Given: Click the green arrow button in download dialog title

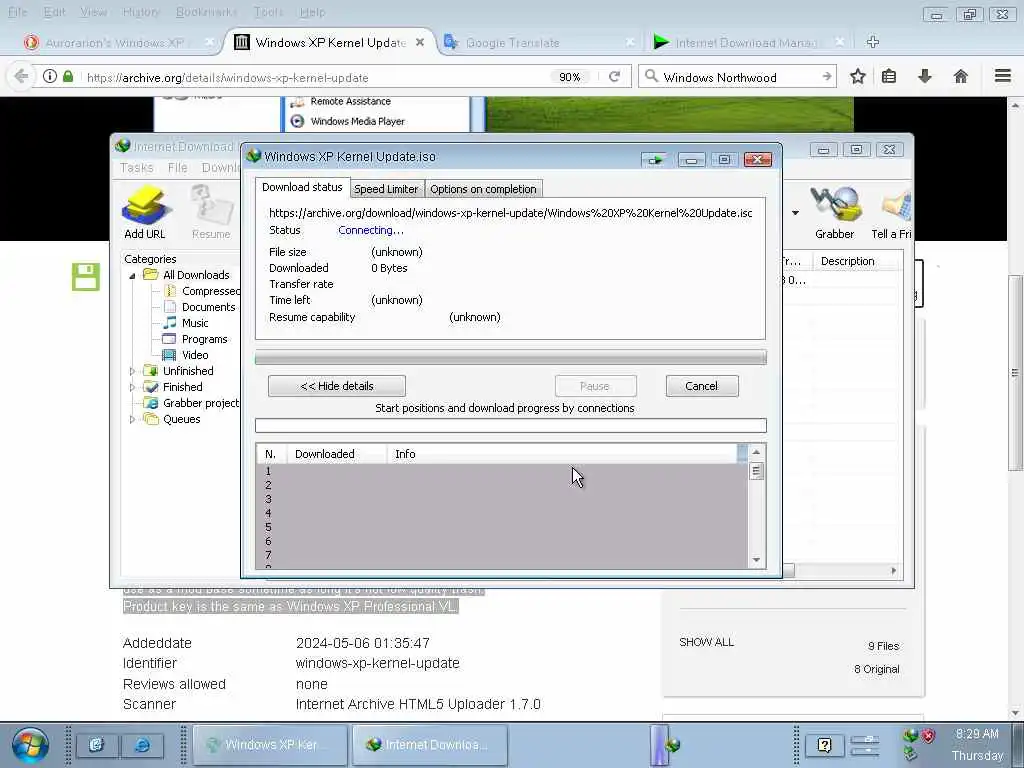Looking at the screenshot, I should 654,159.
